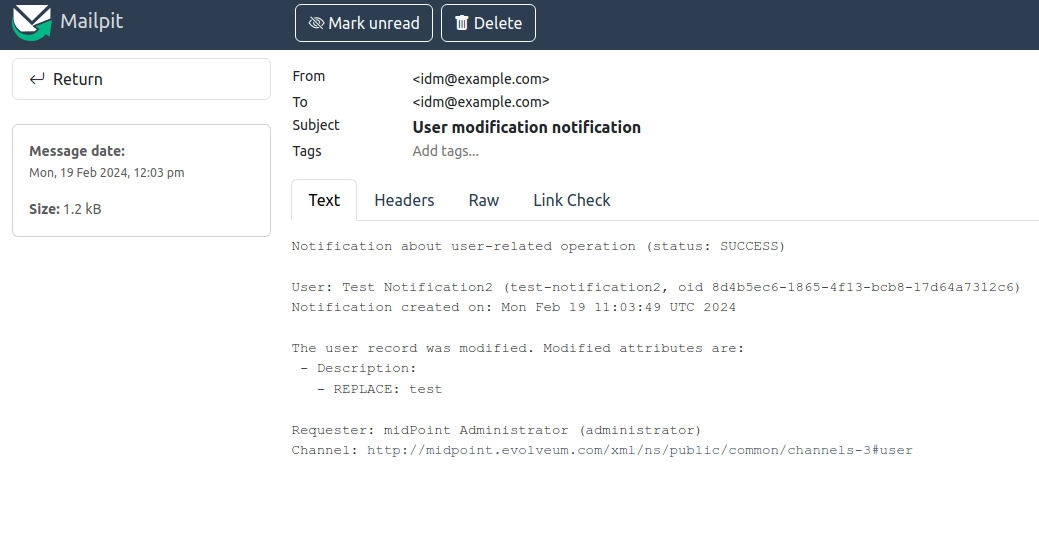
Task: Click the Requester midPoint Administrator line
Action: pos(496,430)
